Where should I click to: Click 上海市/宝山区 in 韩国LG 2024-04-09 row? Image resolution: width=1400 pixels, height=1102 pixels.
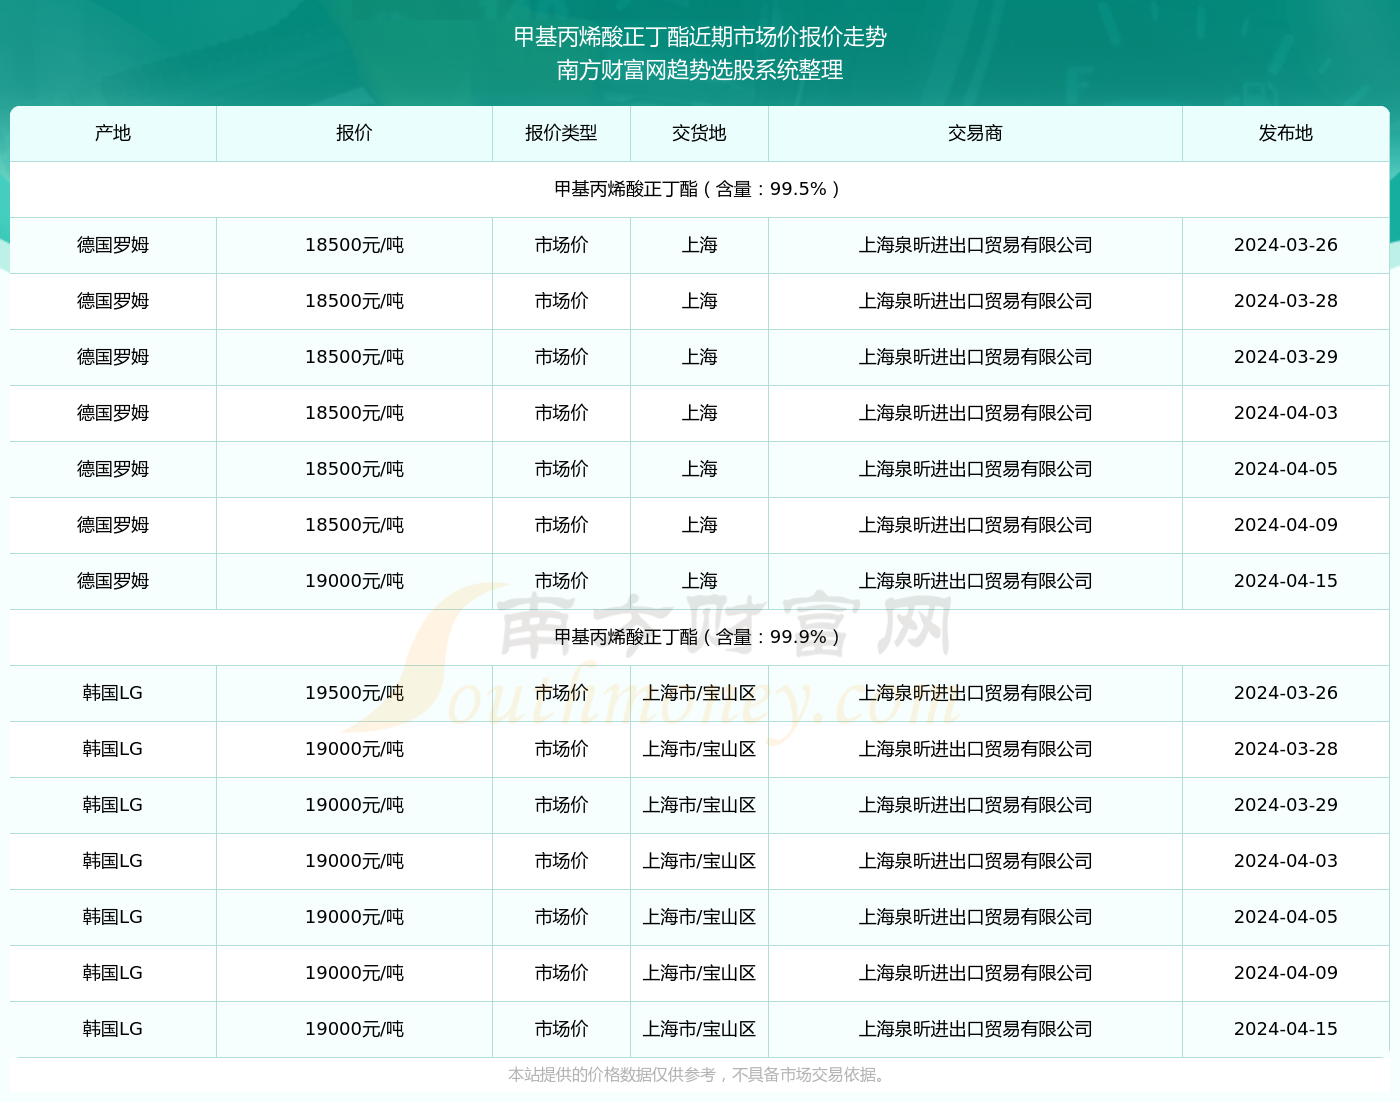pyautogui.click(x=699, y=973)
